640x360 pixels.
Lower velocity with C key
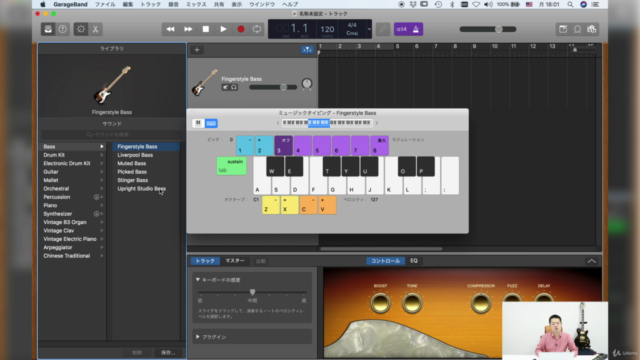[x=309, y=205]
